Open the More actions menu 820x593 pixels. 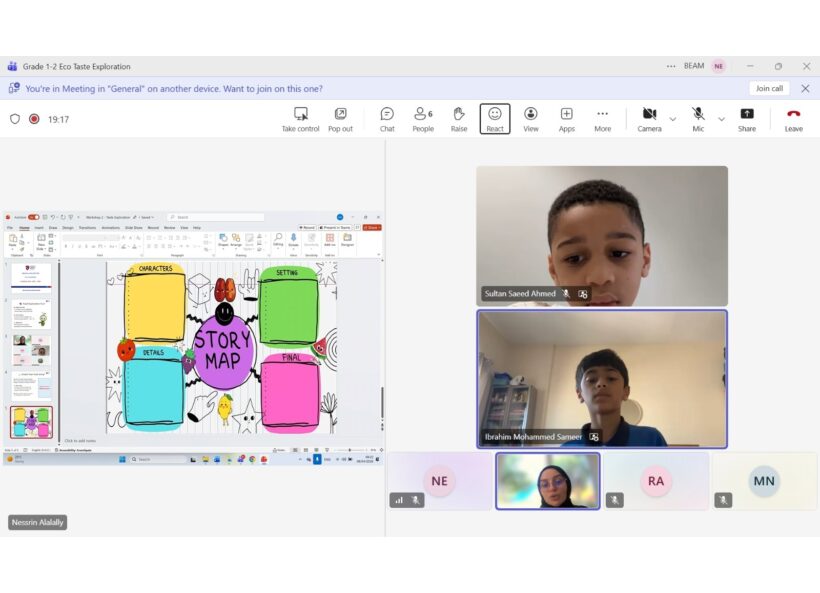tap(602, 118)
